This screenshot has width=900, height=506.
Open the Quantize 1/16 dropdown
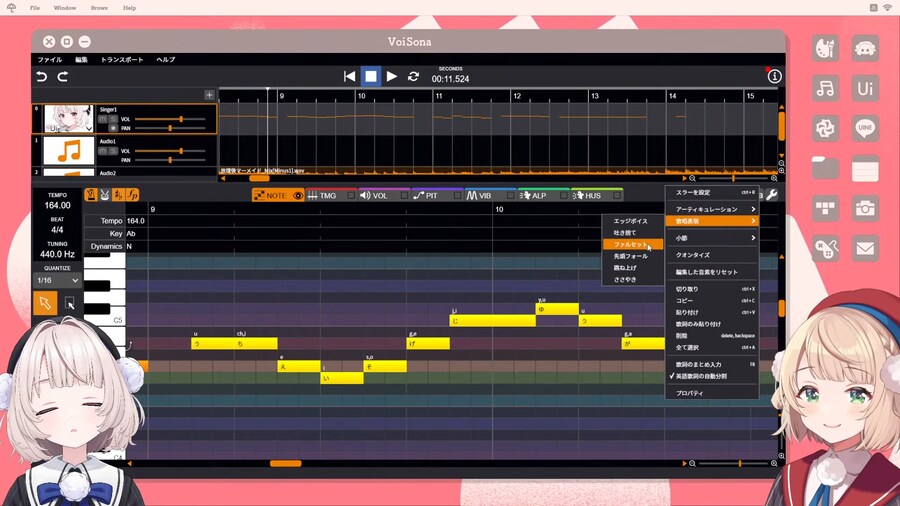(57, 281)
